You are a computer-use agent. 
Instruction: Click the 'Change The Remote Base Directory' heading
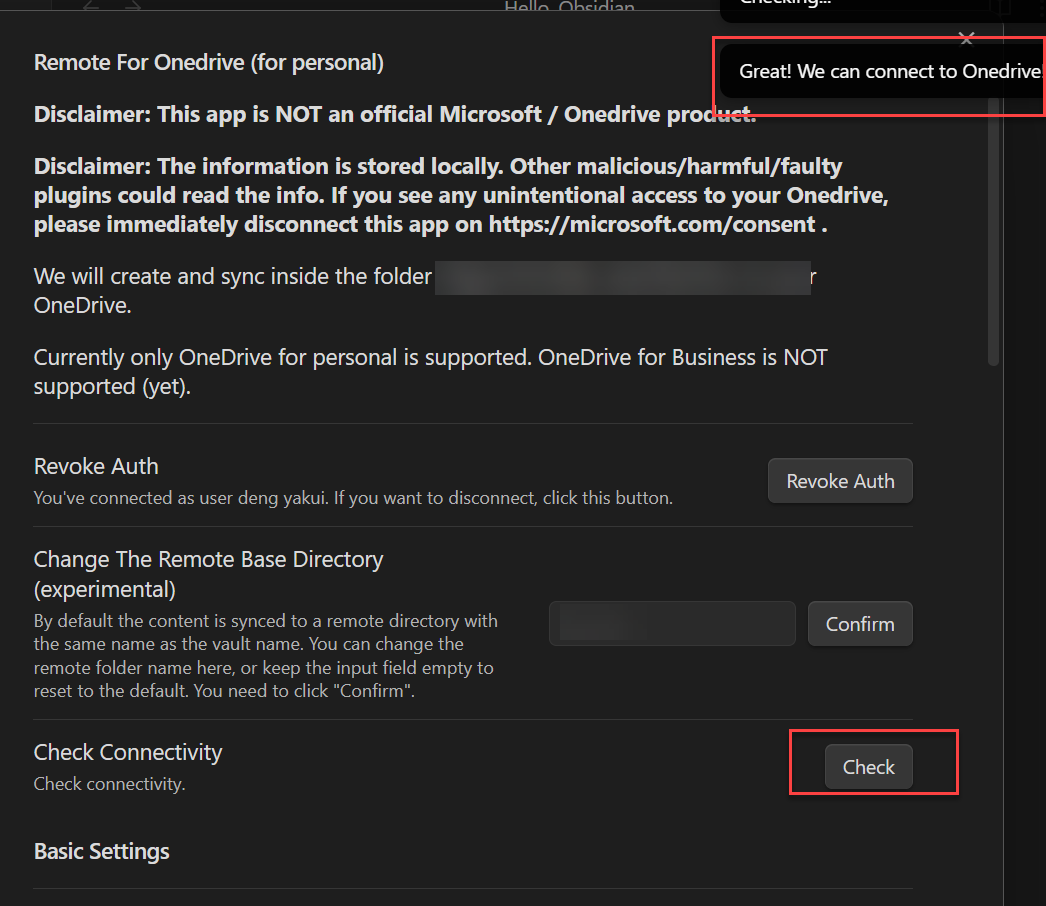tap(208, 559)
